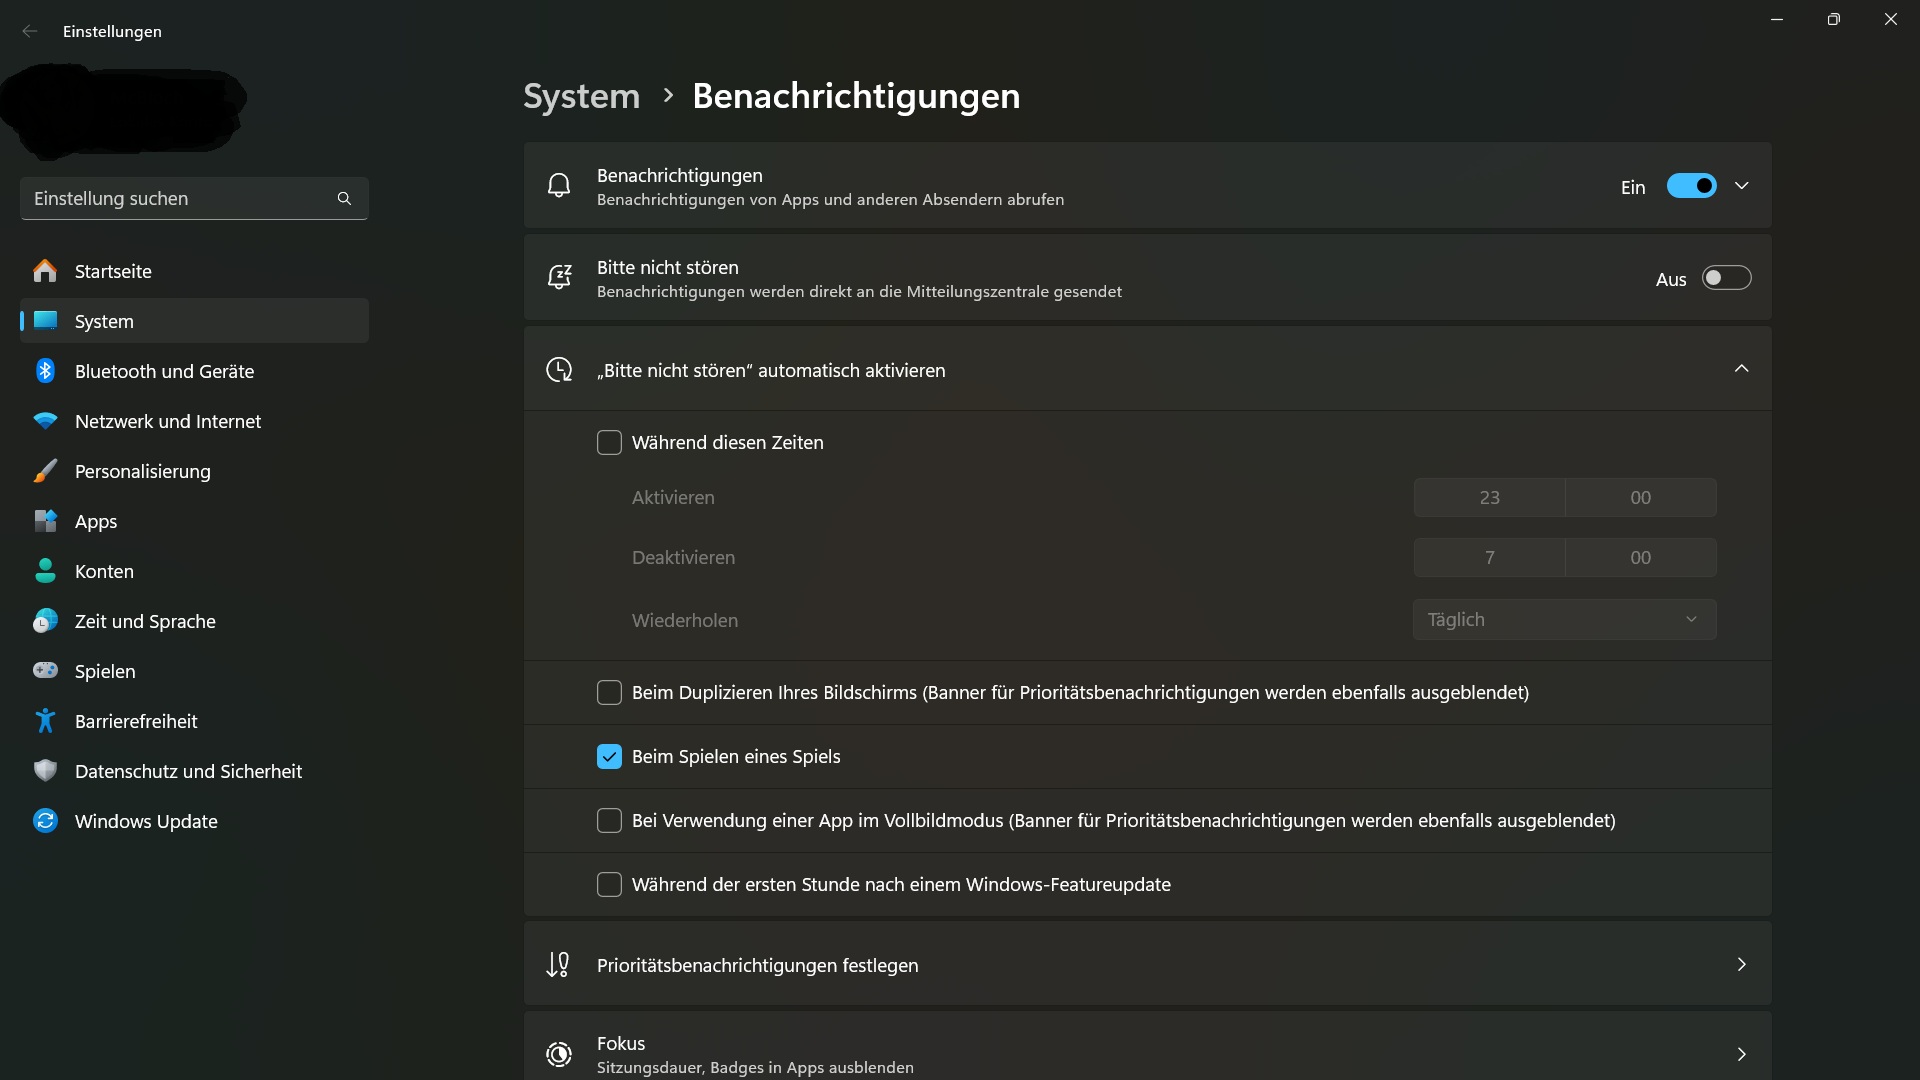Viewport: 1920px width, 1080px height.
Task: Click the bell icon next to Benachrichtigungen
Action: (558, 185)
